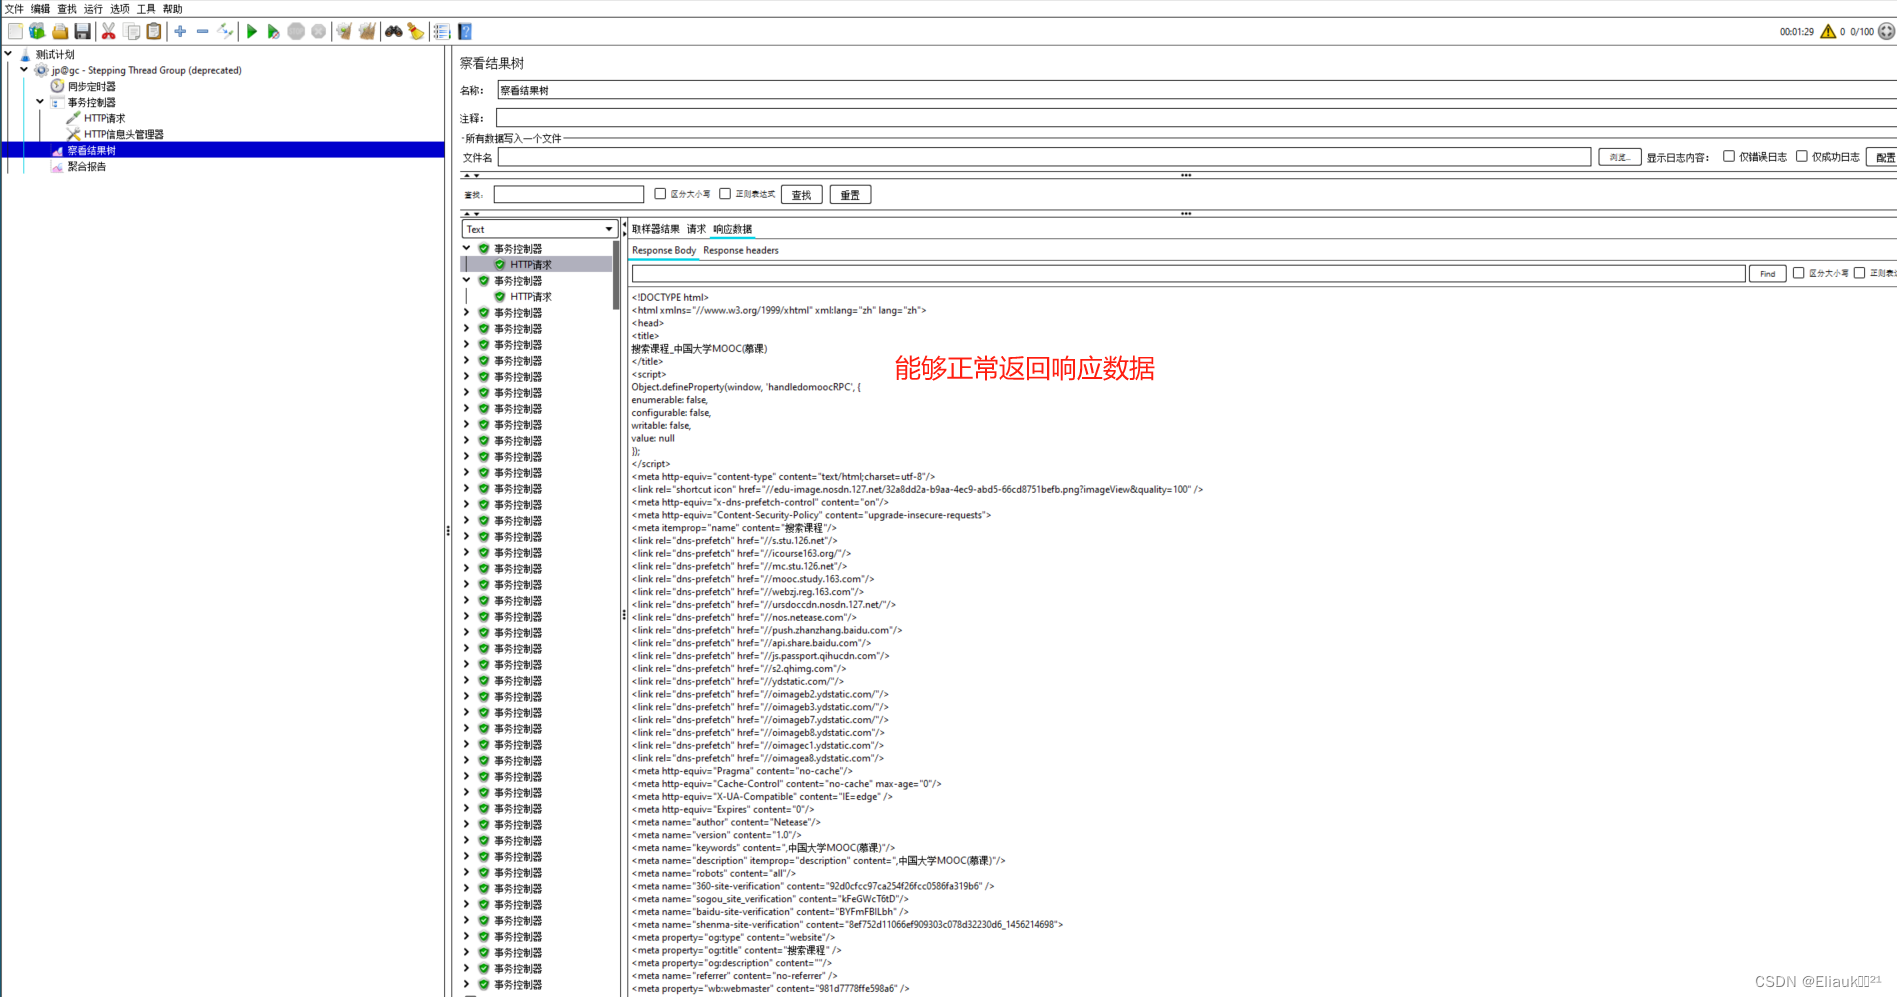Click the Paste clipboard toolbar icon
The image size is (1897, 997).
pyautogui.click(x=154, y=32)
